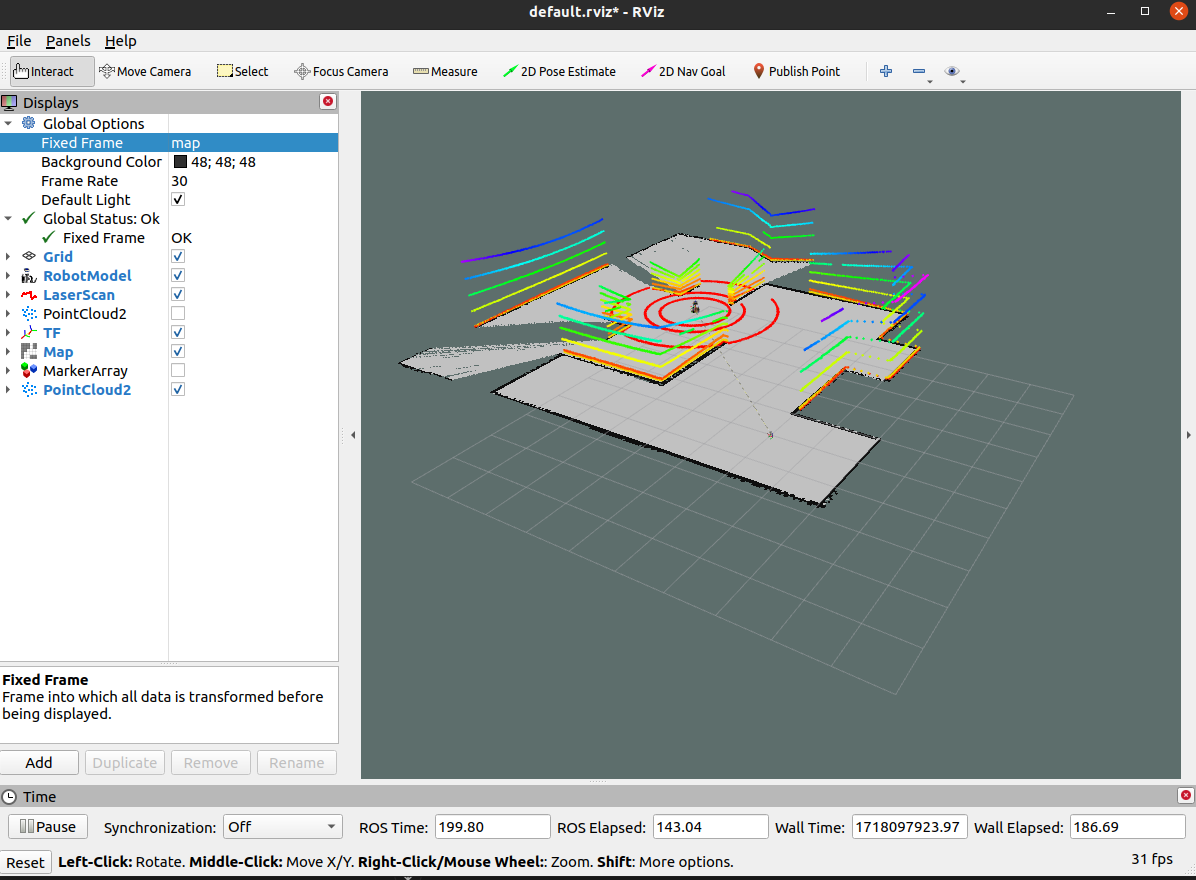
Task: Click the Background Color swatch
Action: [x=180, y=162]
